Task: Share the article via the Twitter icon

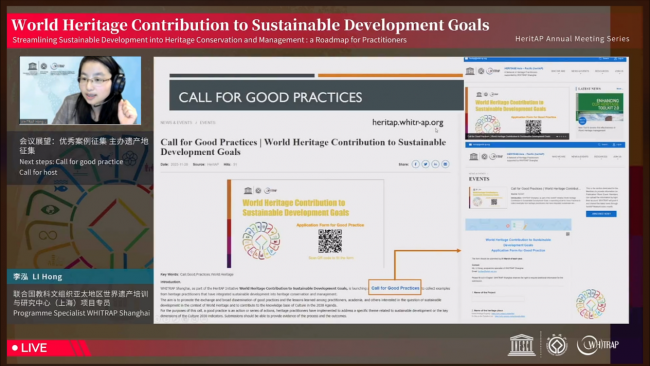Action: tap(425, 164)
